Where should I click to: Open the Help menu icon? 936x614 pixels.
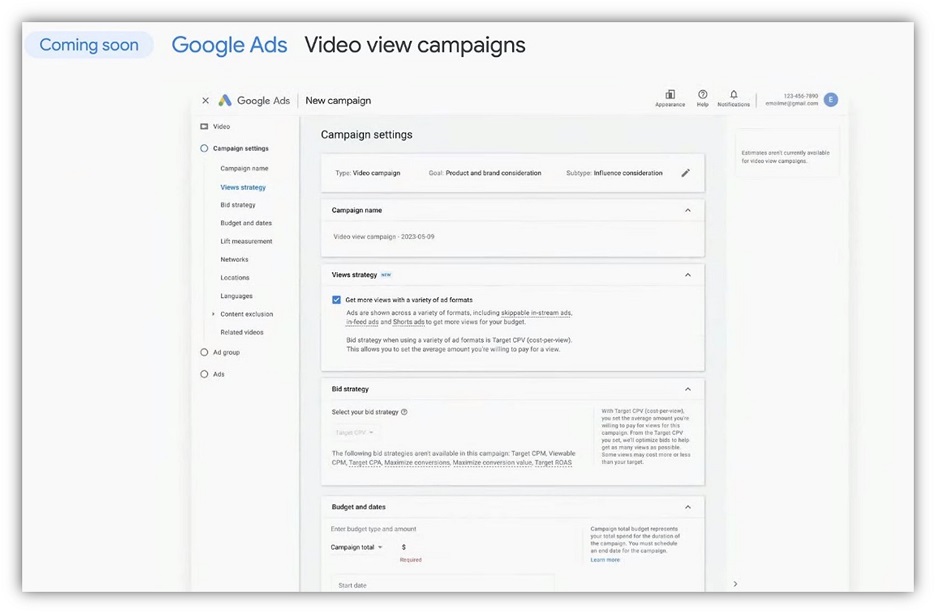702,93
